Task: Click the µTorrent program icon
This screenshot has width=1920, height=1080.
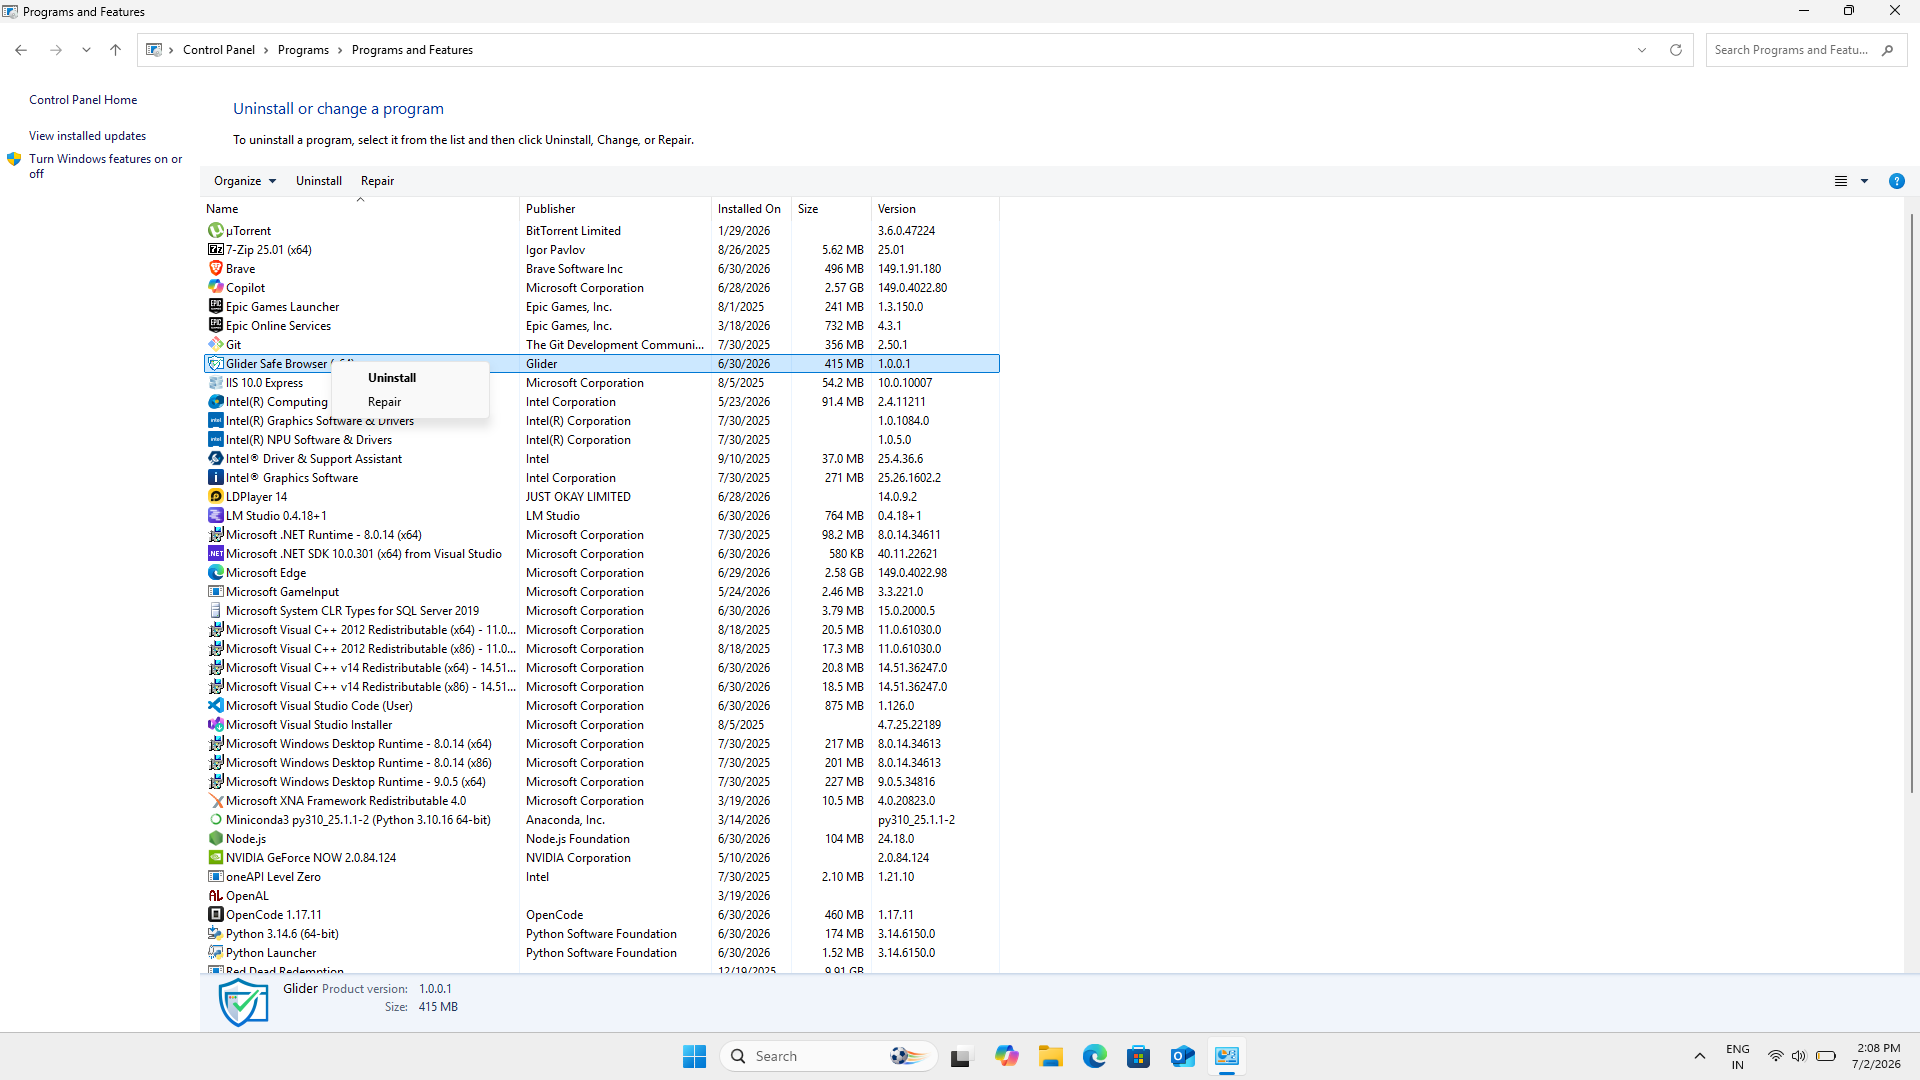Action: tap(215, 231)
